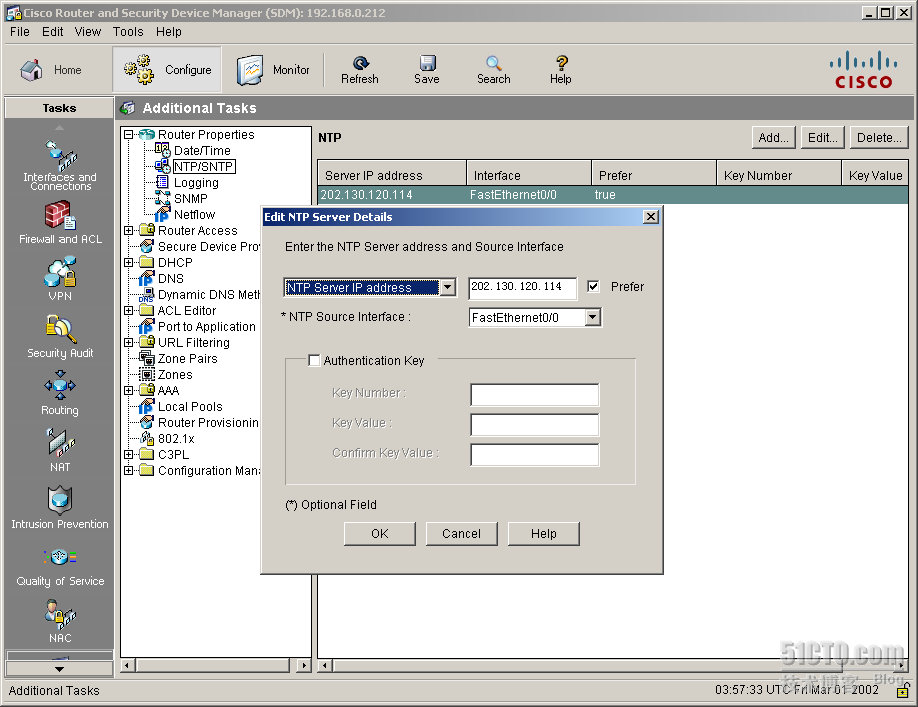
Task: Select the Configure gears icon
Action: [x=139, y=70]
